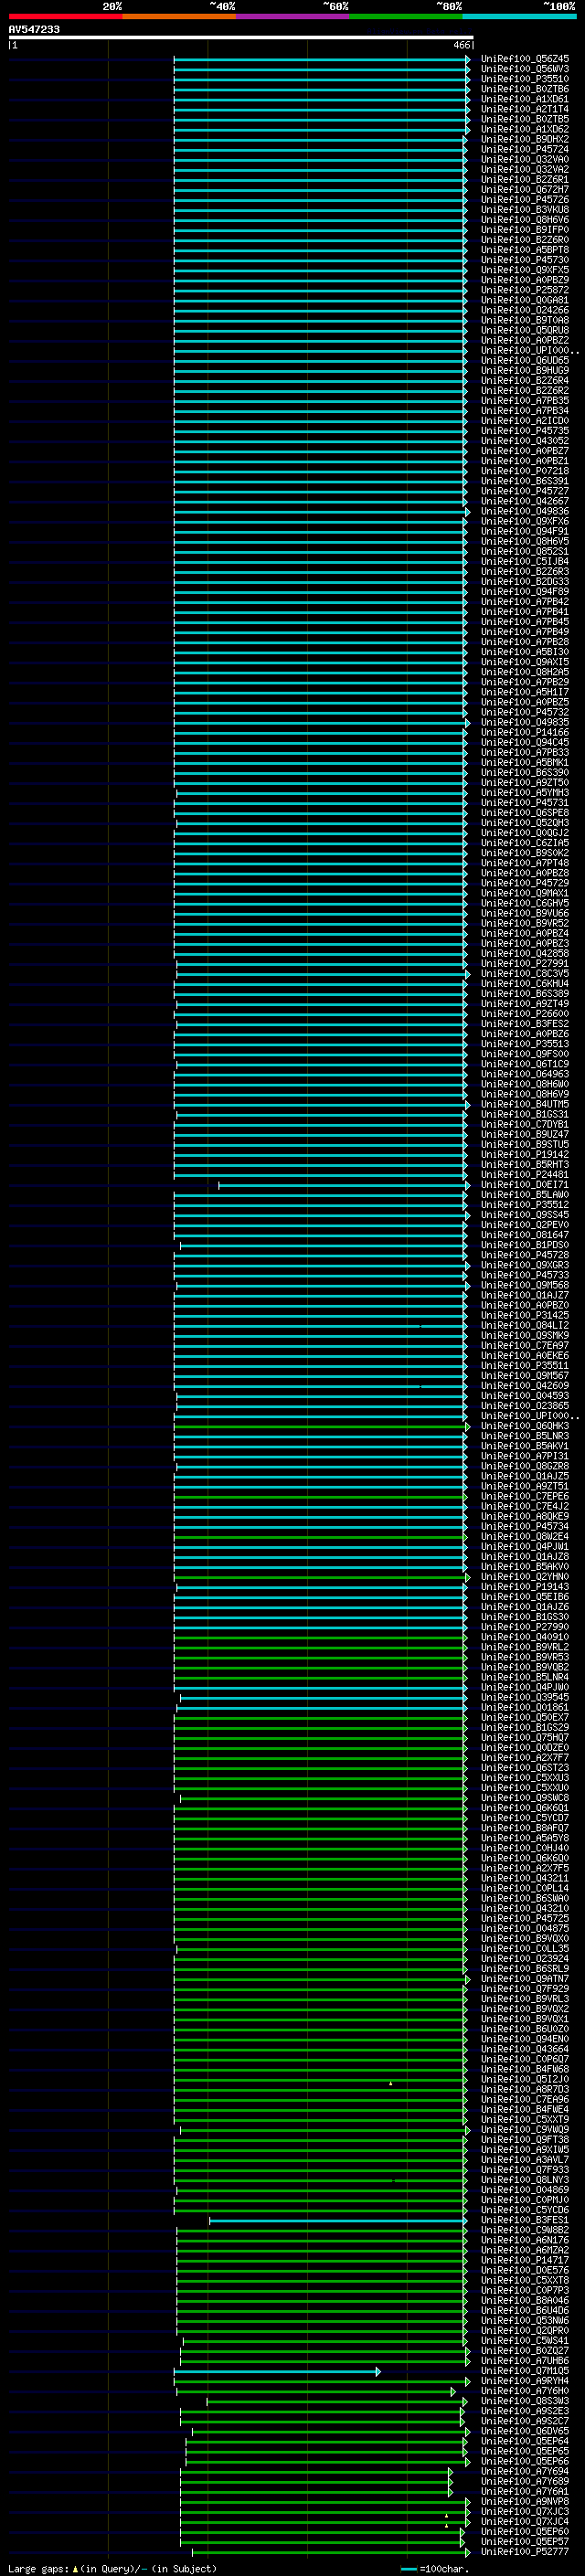Open hit UniRef100_P25872
Image resolution: width=585 pixels, height=2576 pixels.
(524, 290)
